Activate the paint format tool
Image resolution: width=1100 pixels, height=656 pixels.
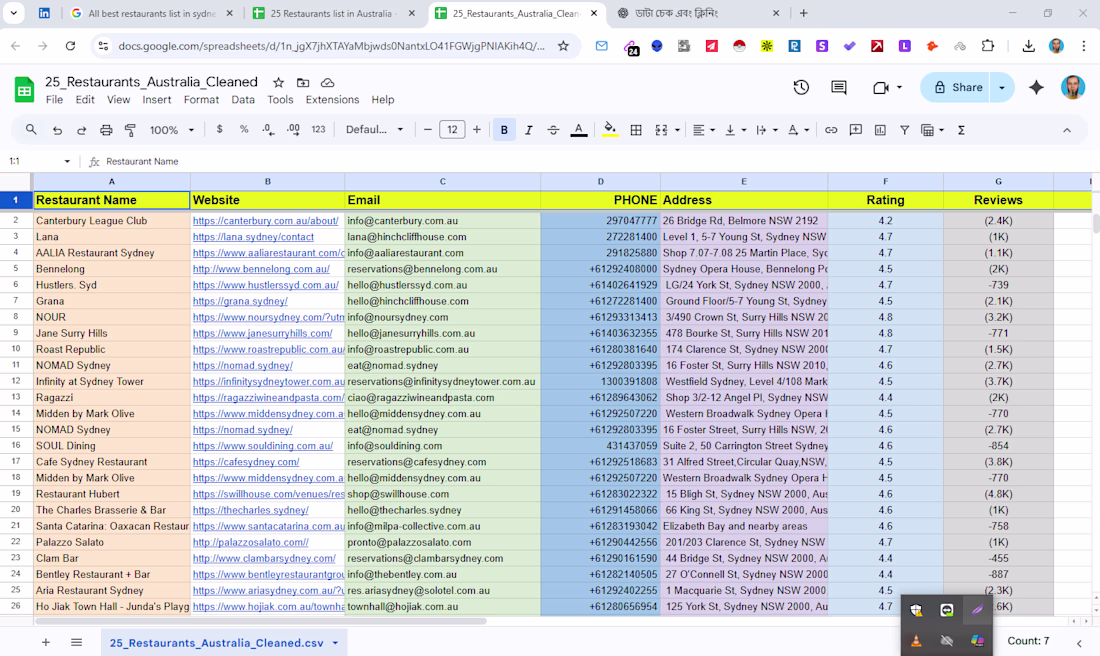pos(130,130)
